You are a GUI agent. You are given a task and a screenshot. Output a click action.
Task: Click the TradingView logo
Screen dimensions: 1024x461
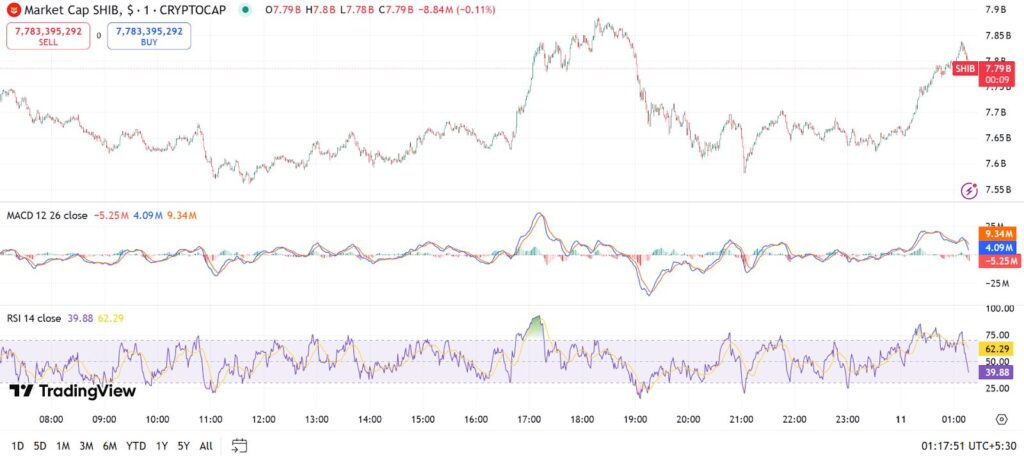(72, 392)
